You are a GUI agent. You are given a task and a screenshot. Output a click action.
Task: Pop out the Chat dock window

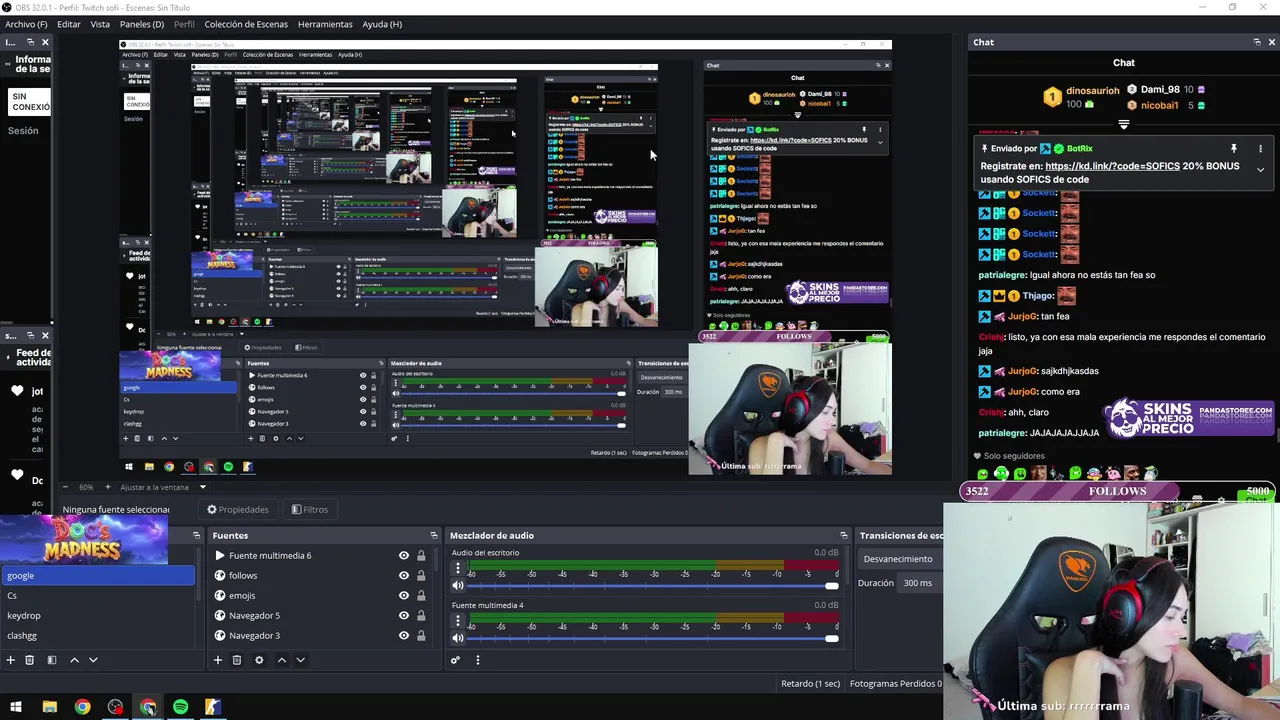1257,42
